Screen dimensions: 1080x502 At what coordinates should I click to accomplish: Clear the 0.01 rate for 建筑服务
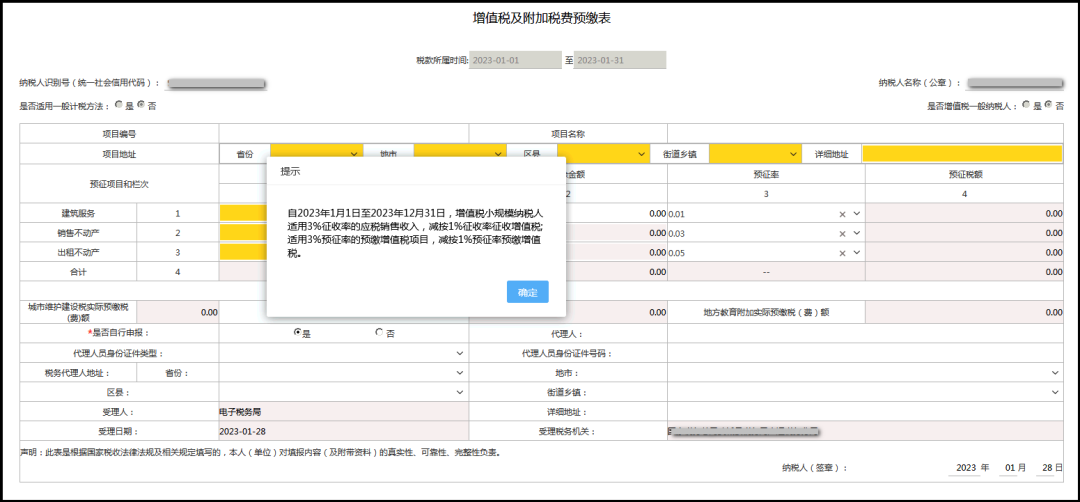point(842,214)
